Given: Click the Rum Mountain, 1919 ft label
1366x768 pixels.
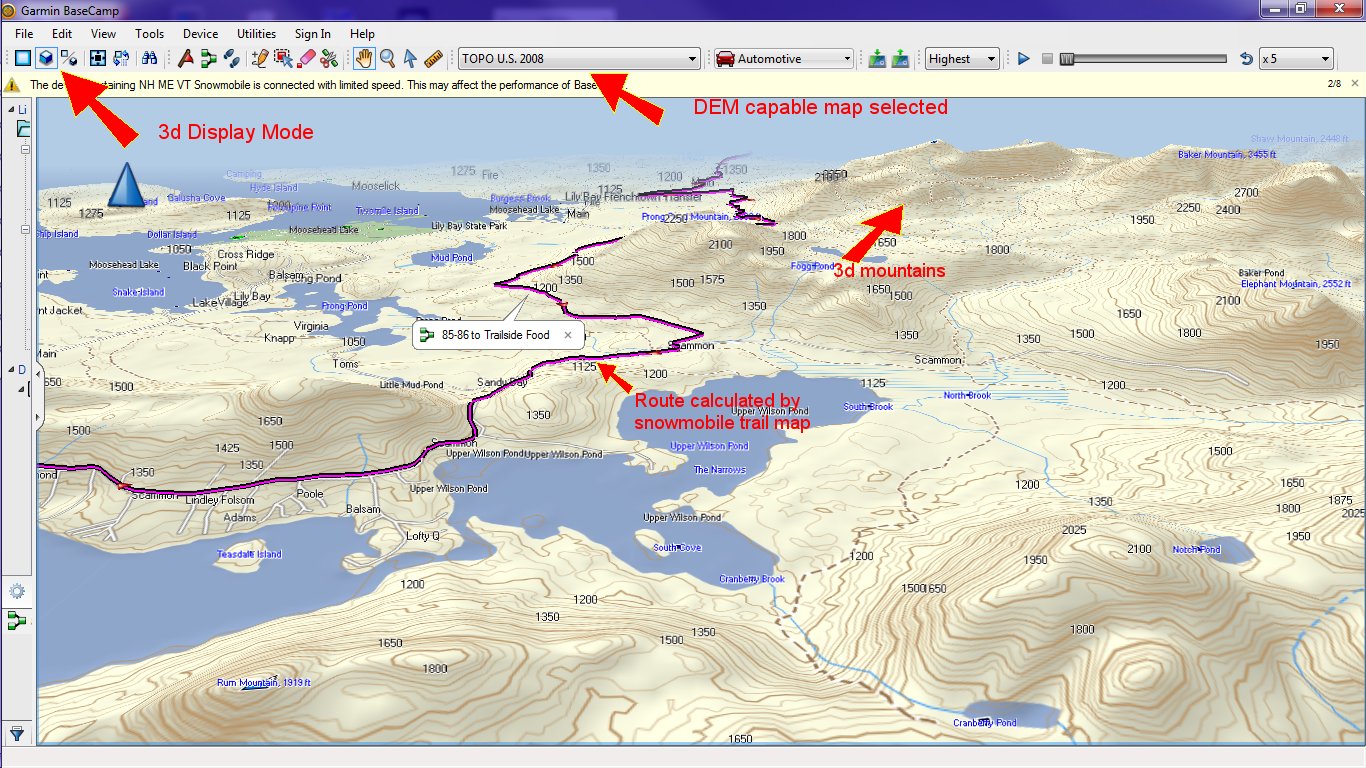Looking at the screenshot, I should click(x=264, y=683).
